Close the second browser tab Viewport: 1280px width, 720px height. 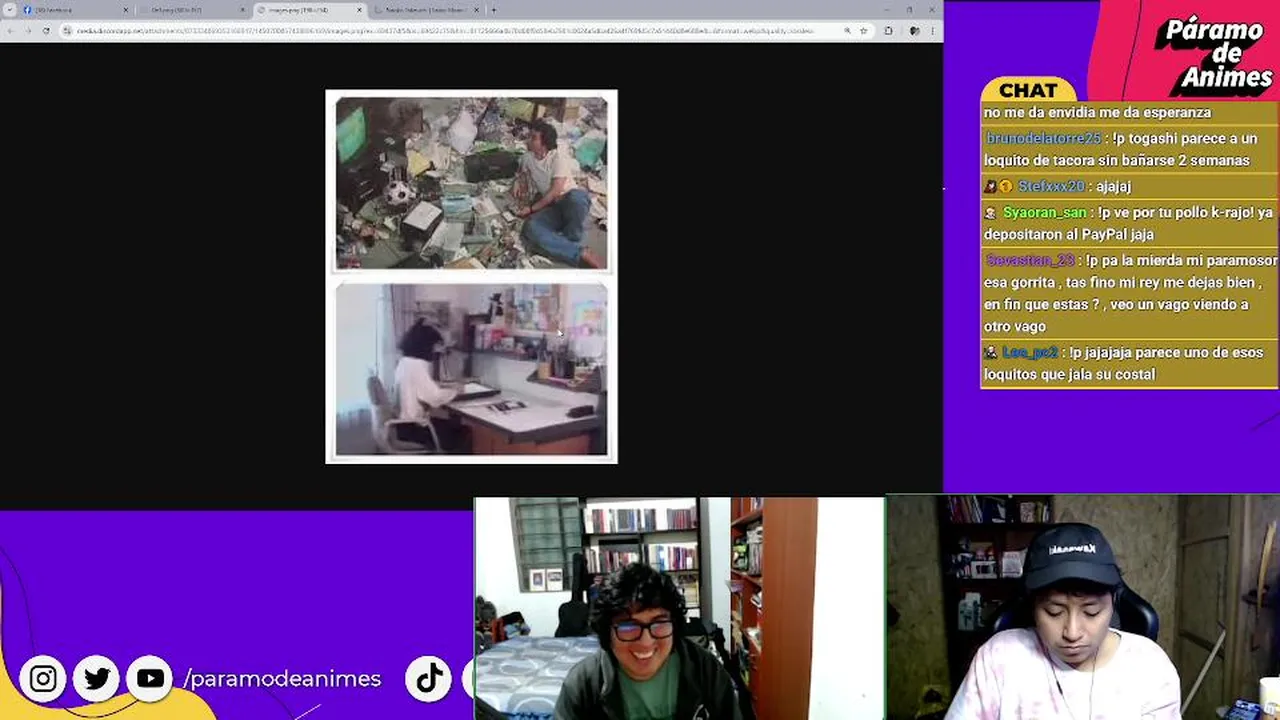(242, 10)
